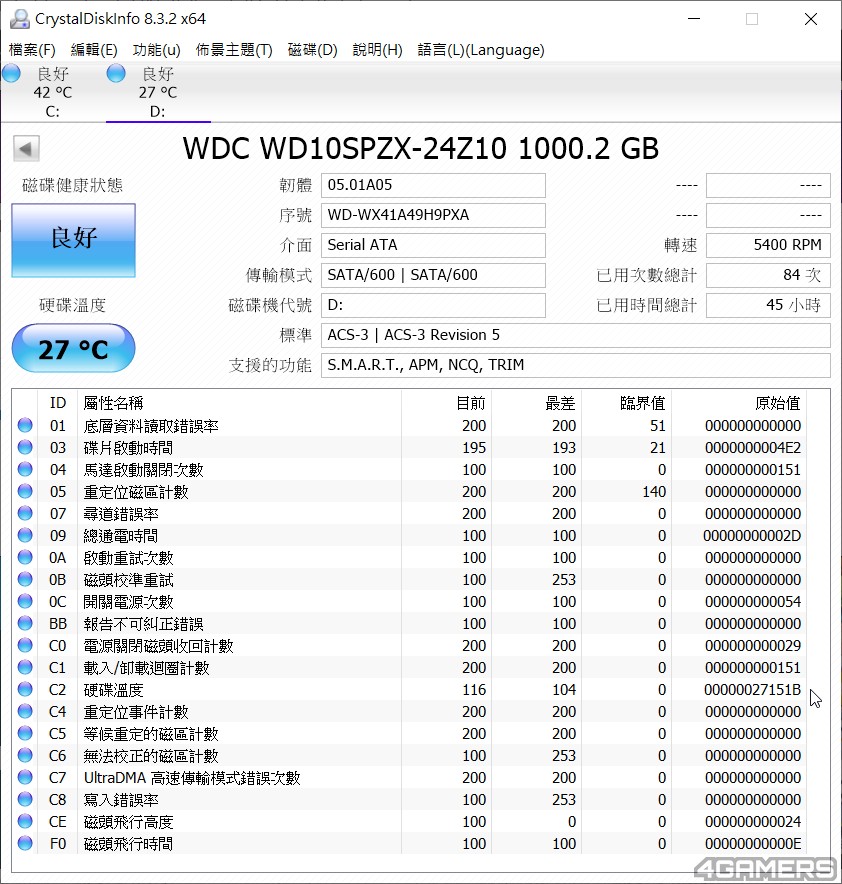
Task: Select the 重定位磁區計數 attribute row
Action: 409,491
